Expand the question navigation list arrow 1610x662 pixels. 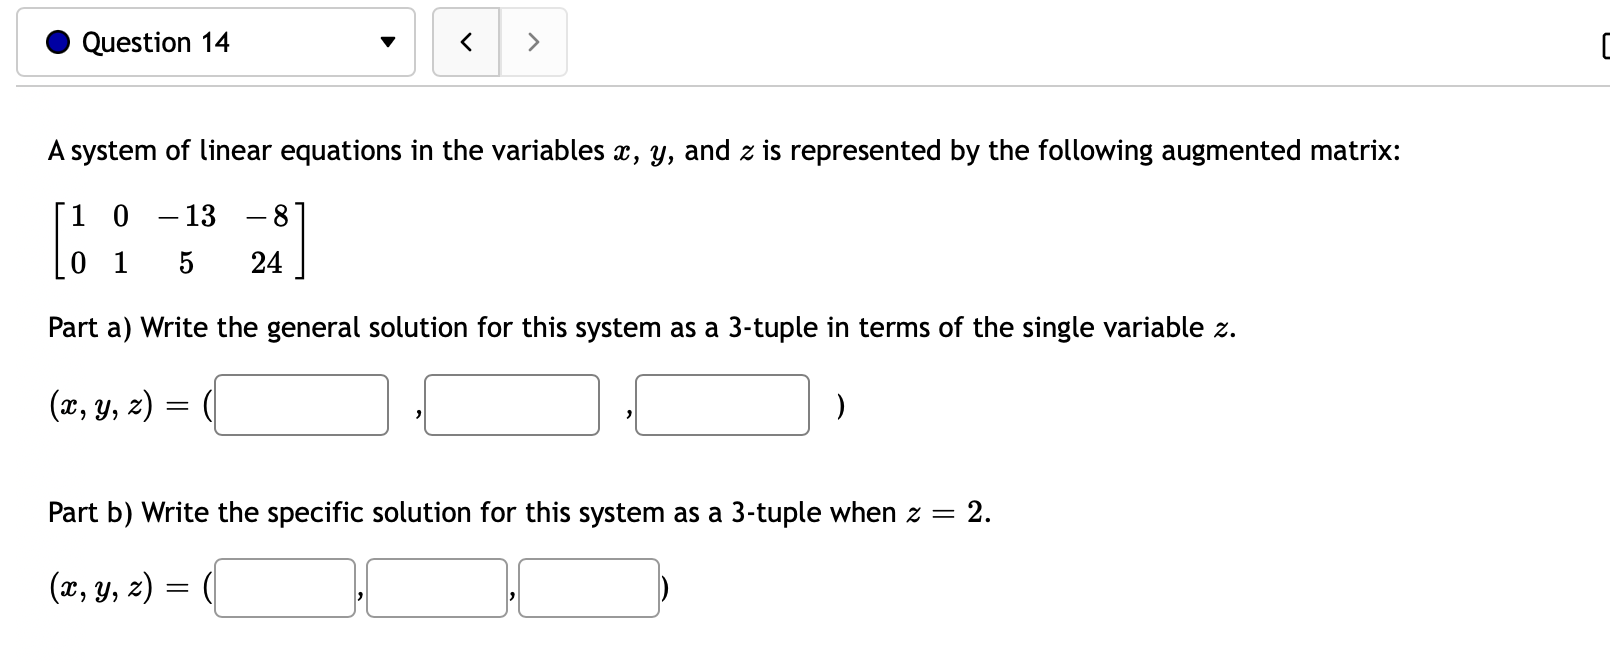point(390,42)
